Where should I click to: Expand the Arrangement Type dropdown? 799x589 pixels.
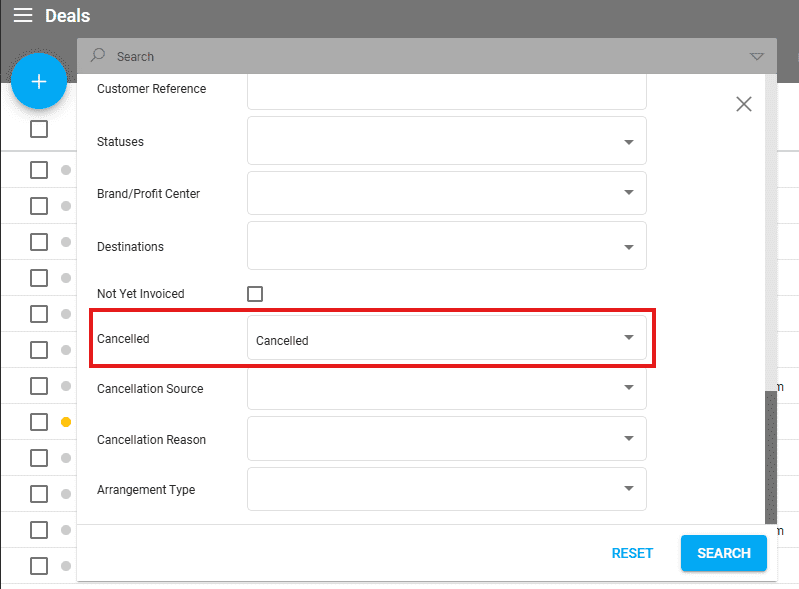(x=628, y=488)
